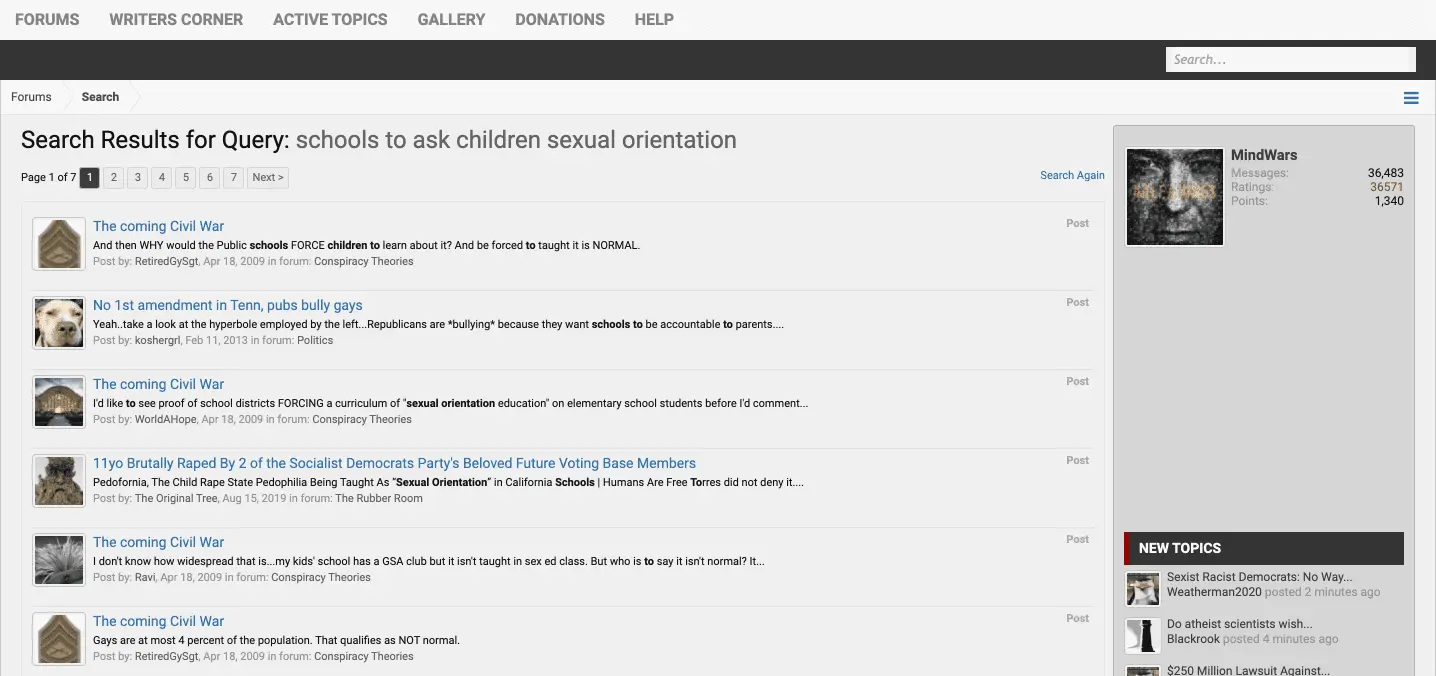The image size is (1436, 676).
Task: Go to Active Topics tab
Action: pyautogui.click(x=330, y=19)
